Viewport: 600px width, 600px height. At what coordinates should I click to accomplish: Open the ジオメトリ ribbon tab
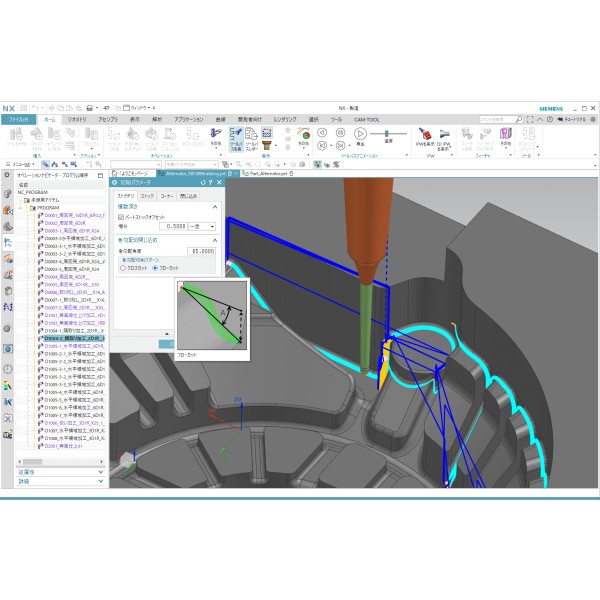point(77,120)
